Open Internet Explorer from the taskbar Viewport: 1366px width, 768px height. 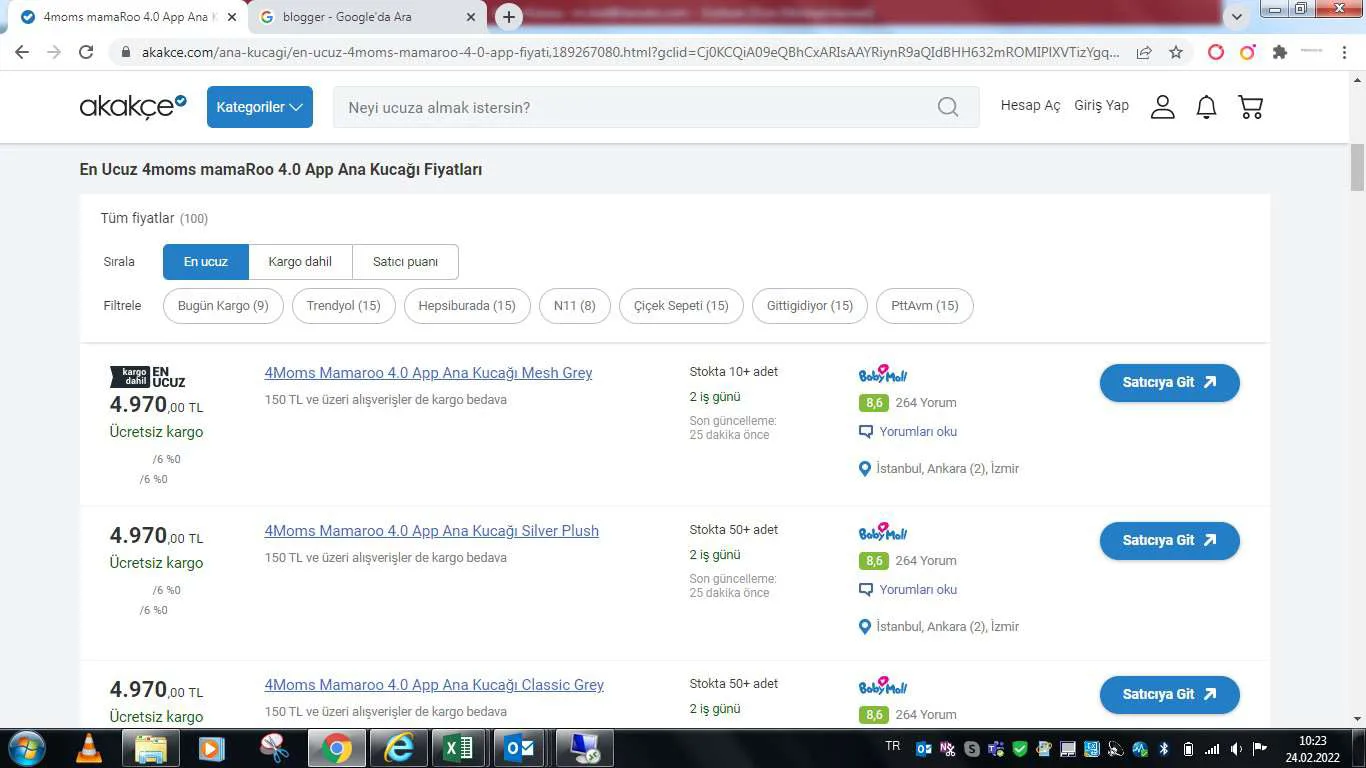[x=398, y=748]
